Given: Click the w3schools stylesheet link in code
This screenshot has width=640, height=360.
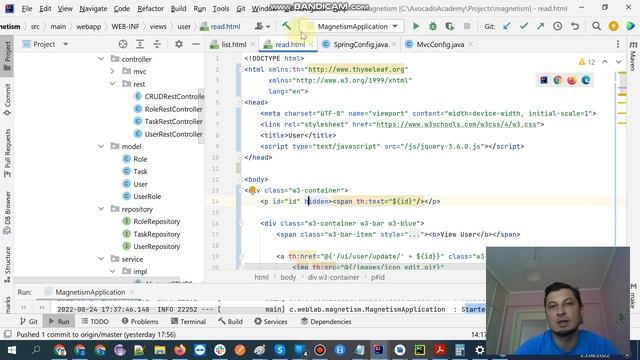Looking at the screenshot, I should pyautogui.click(x=456, y=124).
